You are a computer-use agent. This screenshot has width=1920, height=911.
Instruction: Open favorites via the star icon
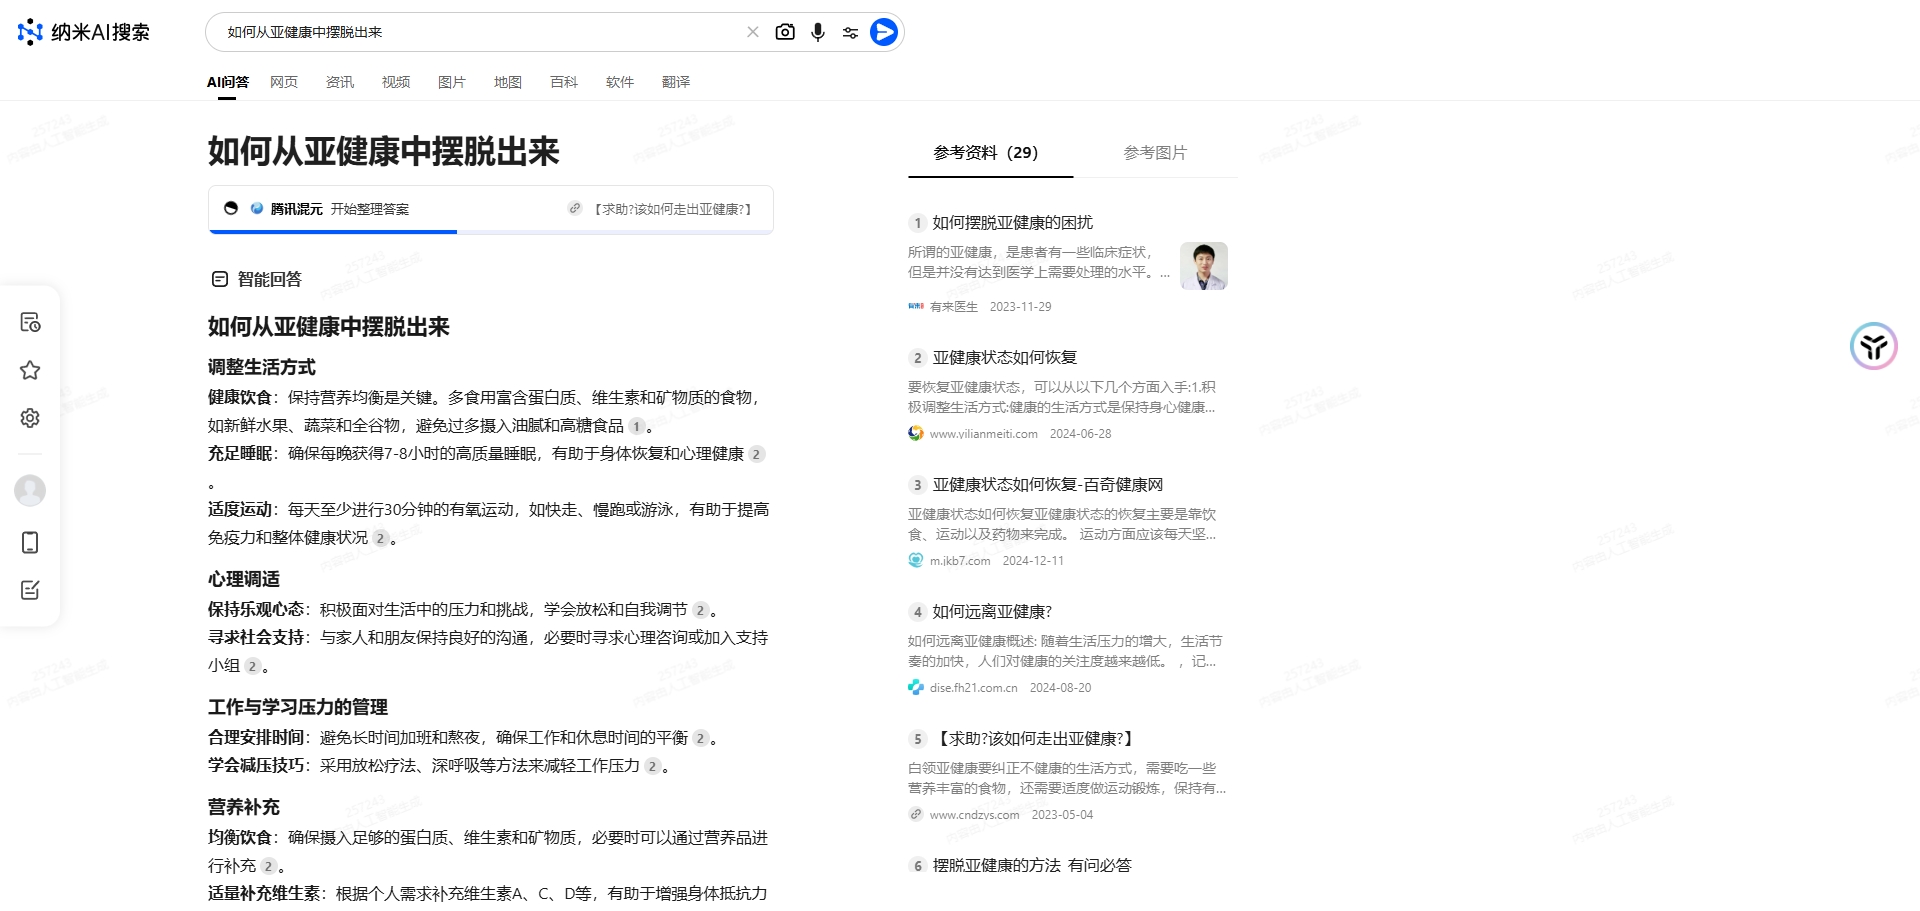(x=30, y=370)
